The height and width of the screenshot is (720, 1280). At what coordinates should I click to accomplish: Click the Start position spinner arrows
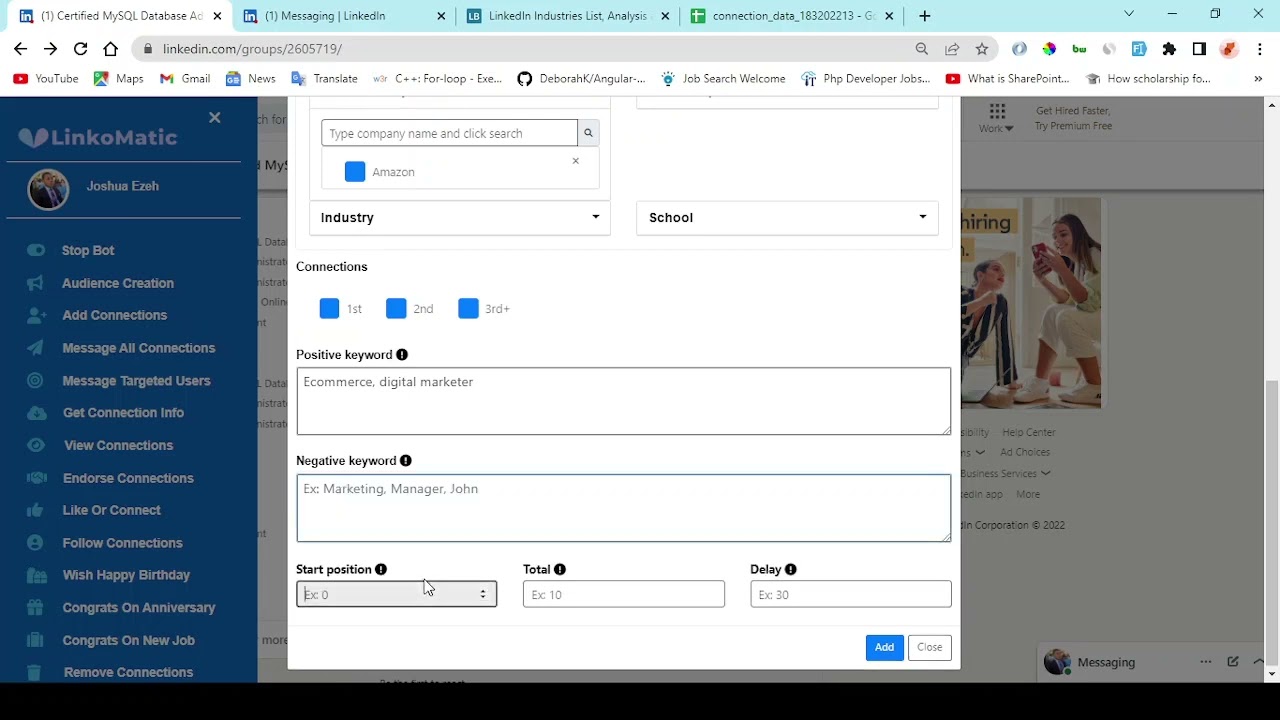(483, 595)
